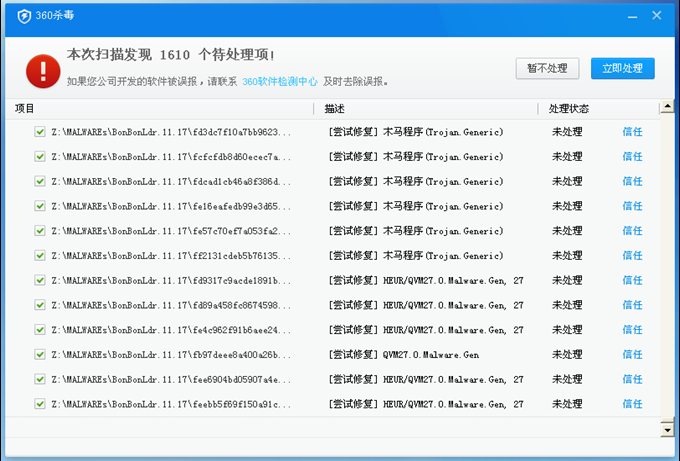Screen dimensions: 680x461
Task: Trust the fd3dc7f10a7bb9623 file via 信任
Action: pyautogui.click(x=632, y=132)
